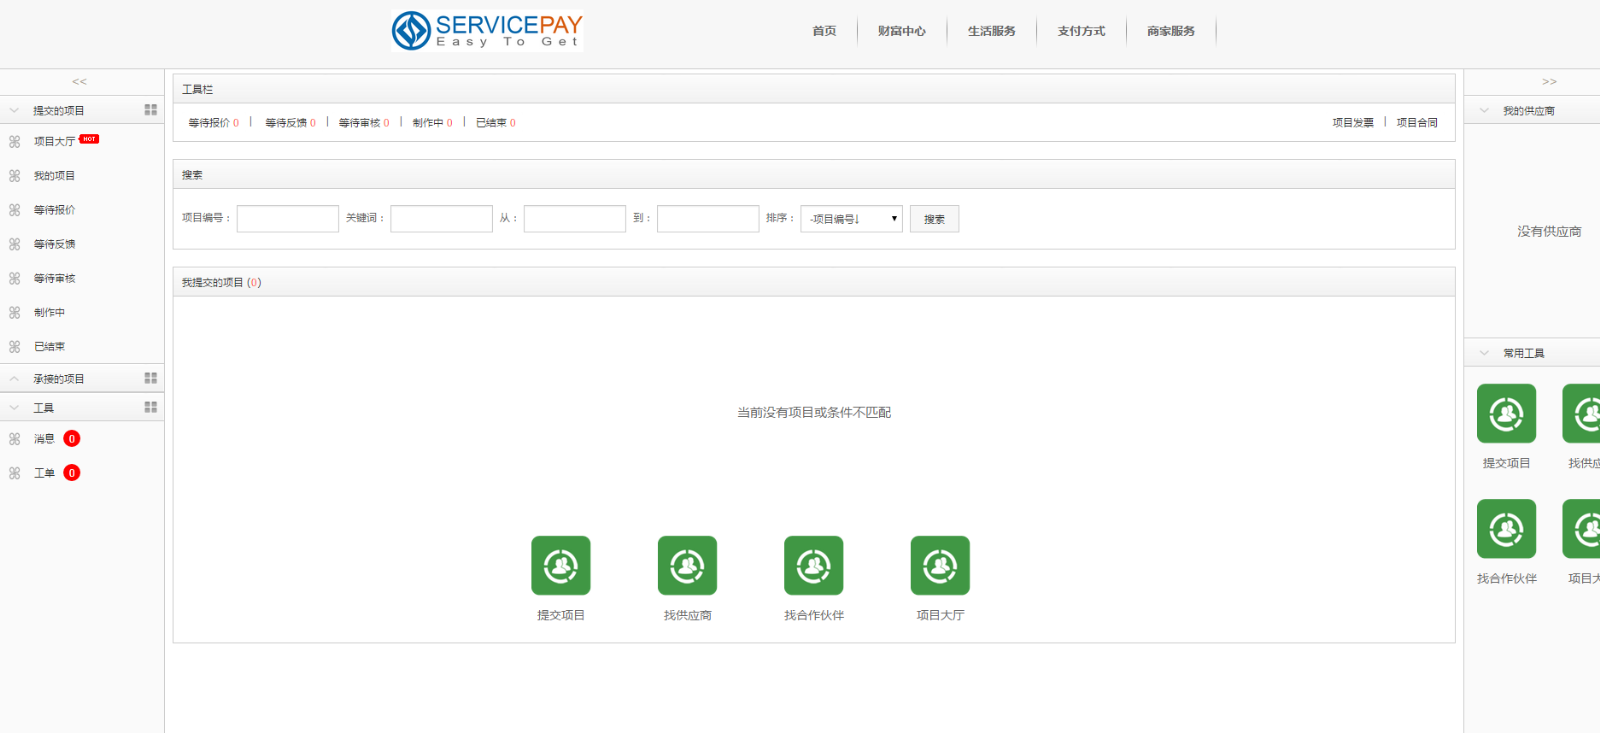
Task: Collapse the right sidebar with >> arrow
Action: tap(1549, 82)
